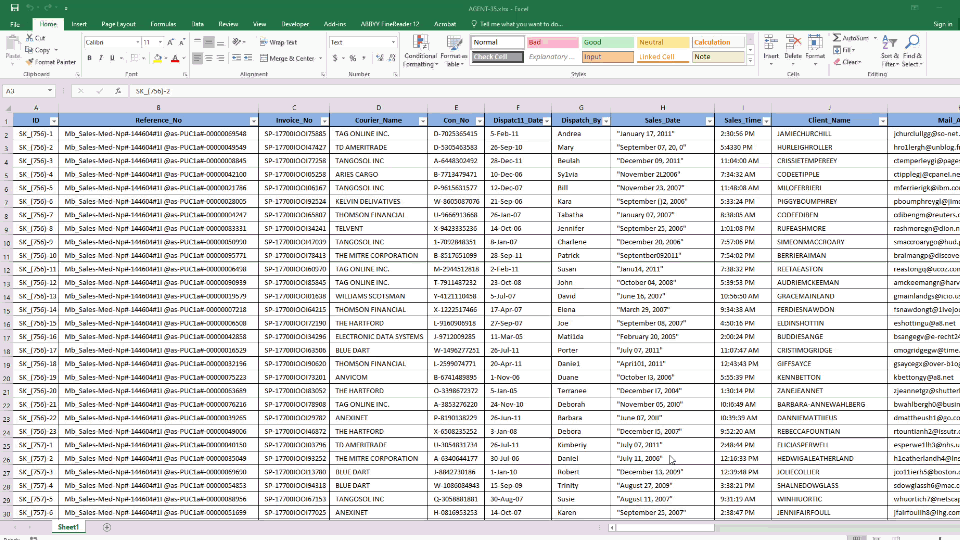This screenshot has height=540, width=960.
Task: Click the Format cells icon
Action: point(815,43)
